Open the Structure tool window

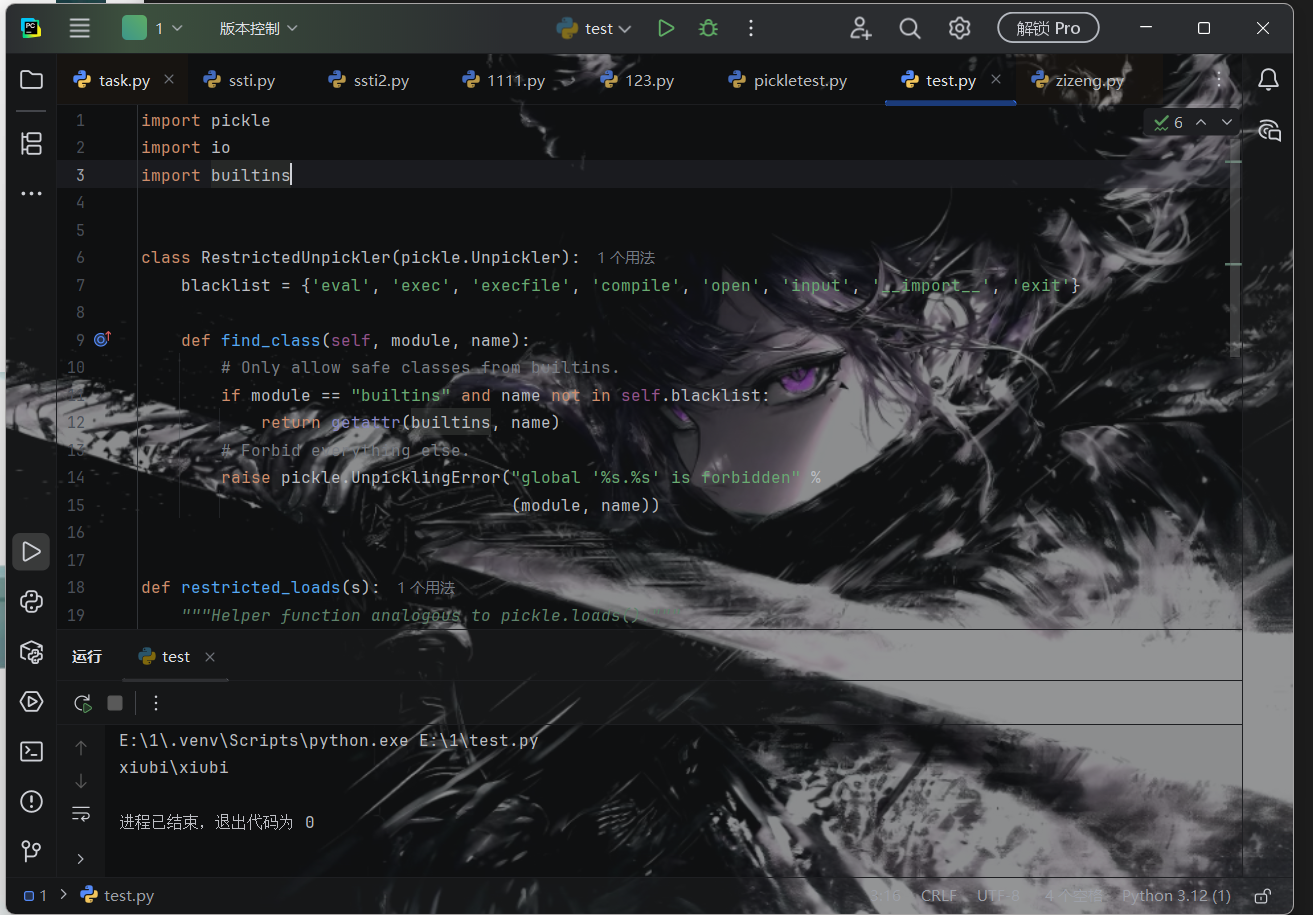[x=31, y=143]
